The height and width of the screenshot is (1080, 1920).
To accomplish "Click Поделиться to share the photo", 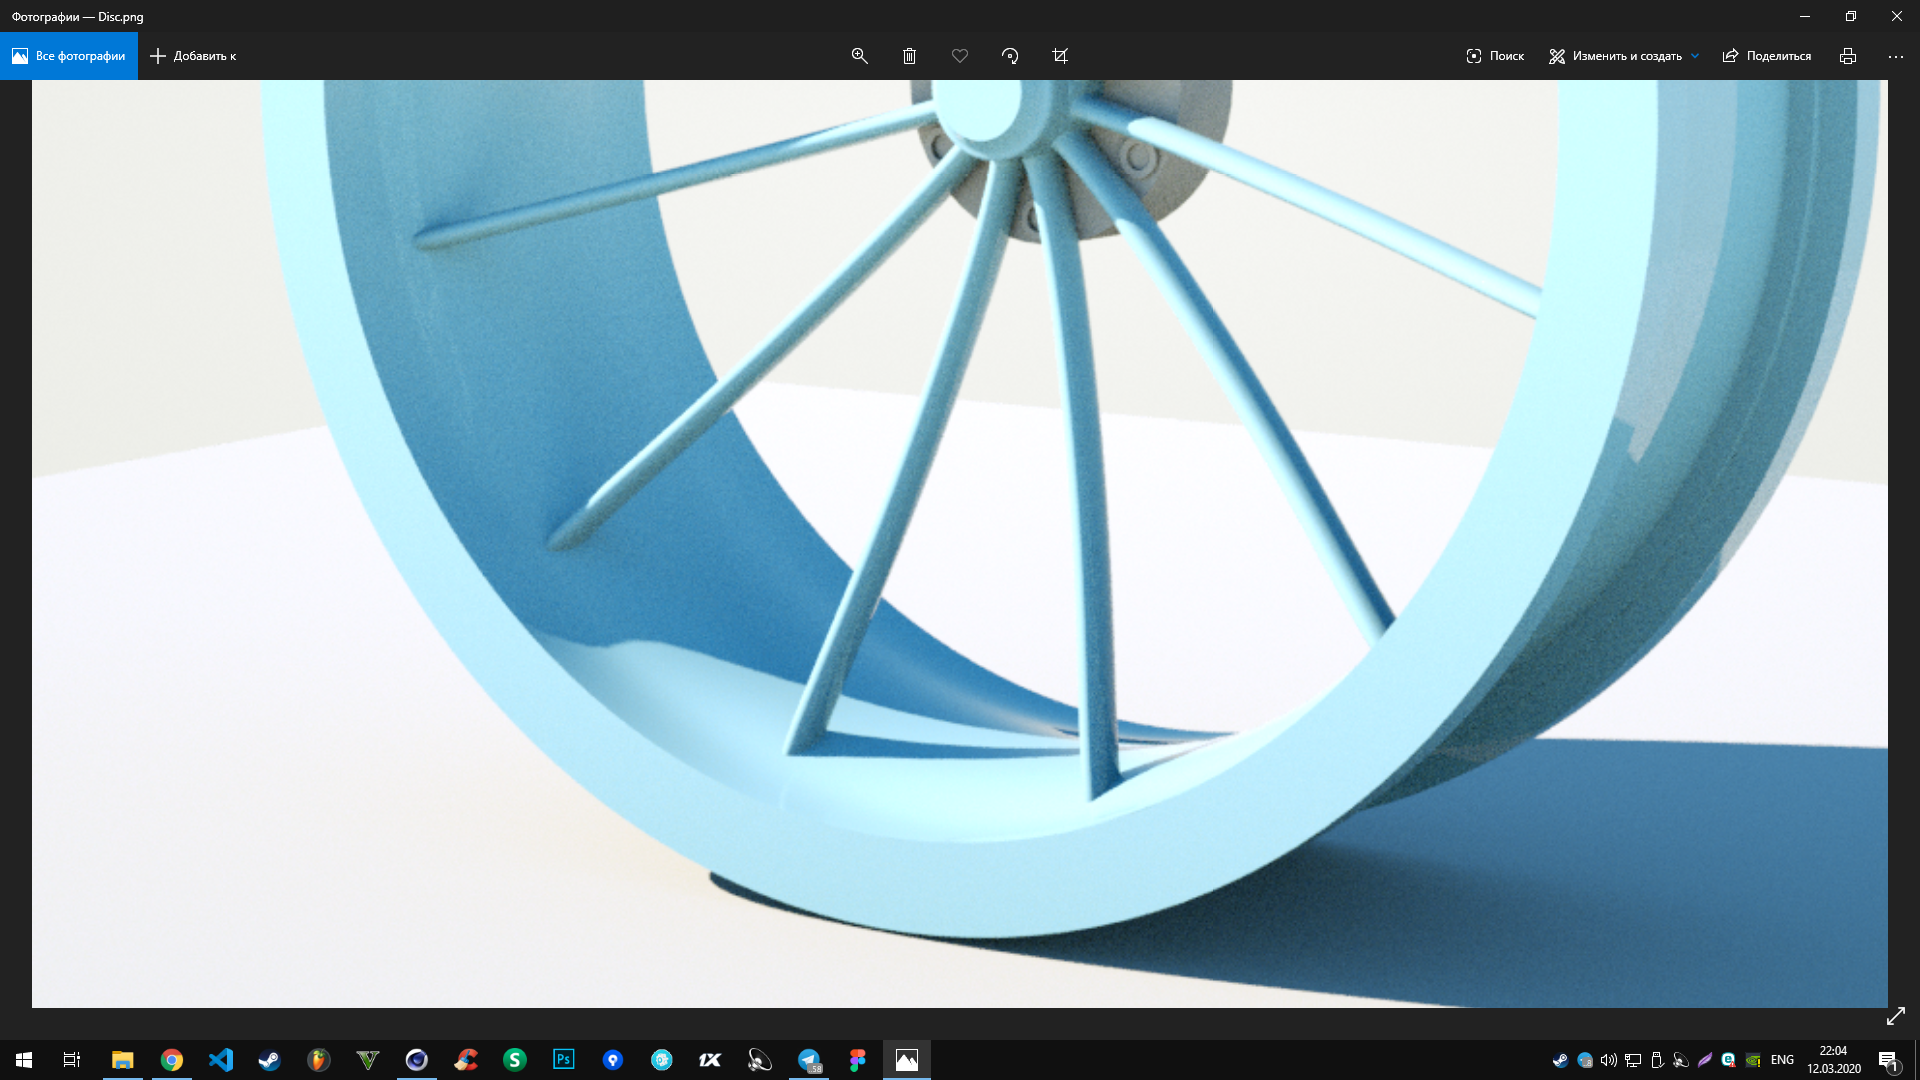I will [1767, 56].
